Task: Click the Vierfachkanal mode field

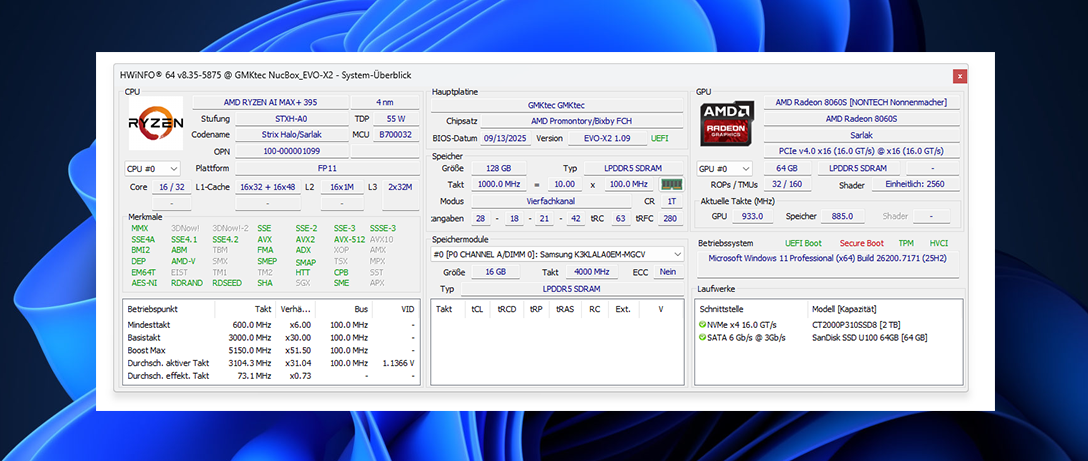Action: click(x=552, y=201)
